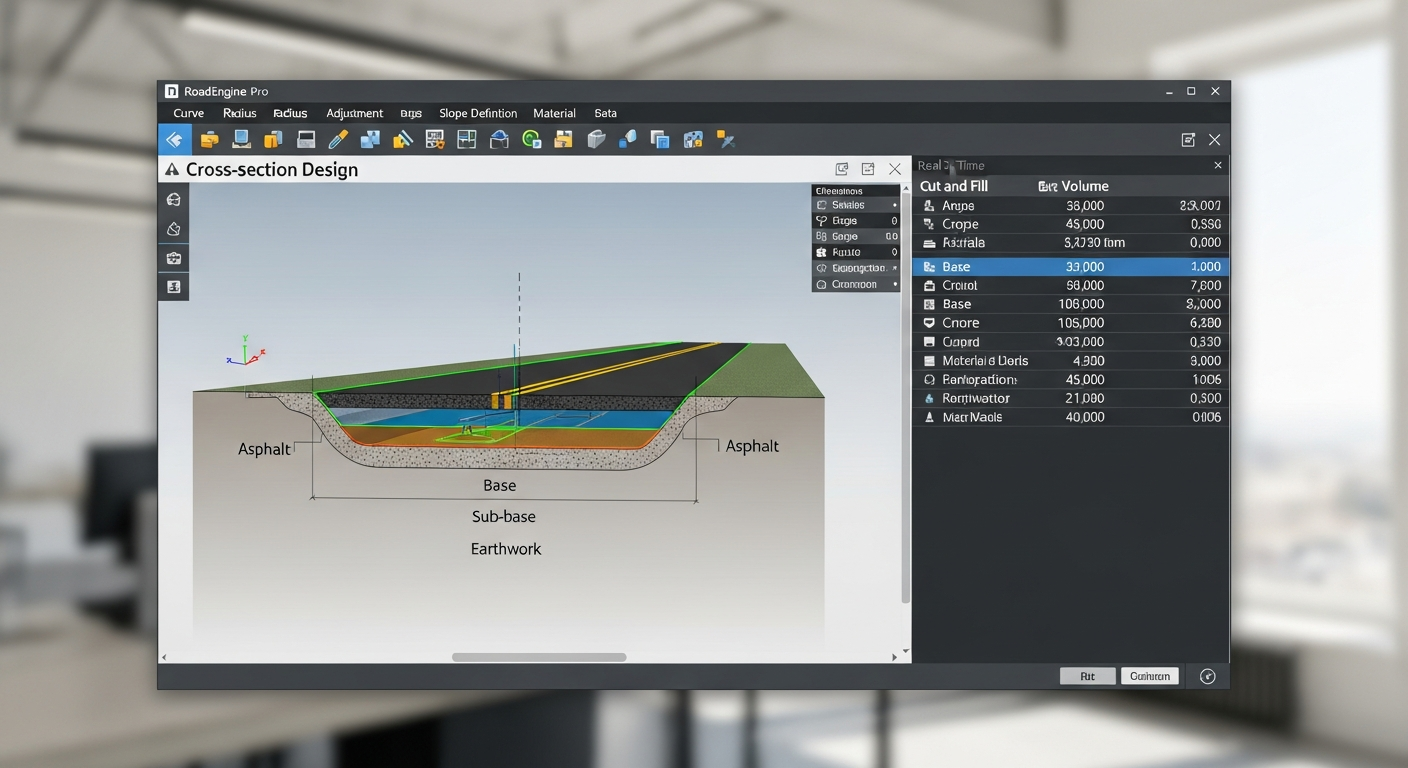Open the Bata menu at the menu bar end
Viewport: 1408px width, 768px height.
pyautogui.click(x=605, y=113)
